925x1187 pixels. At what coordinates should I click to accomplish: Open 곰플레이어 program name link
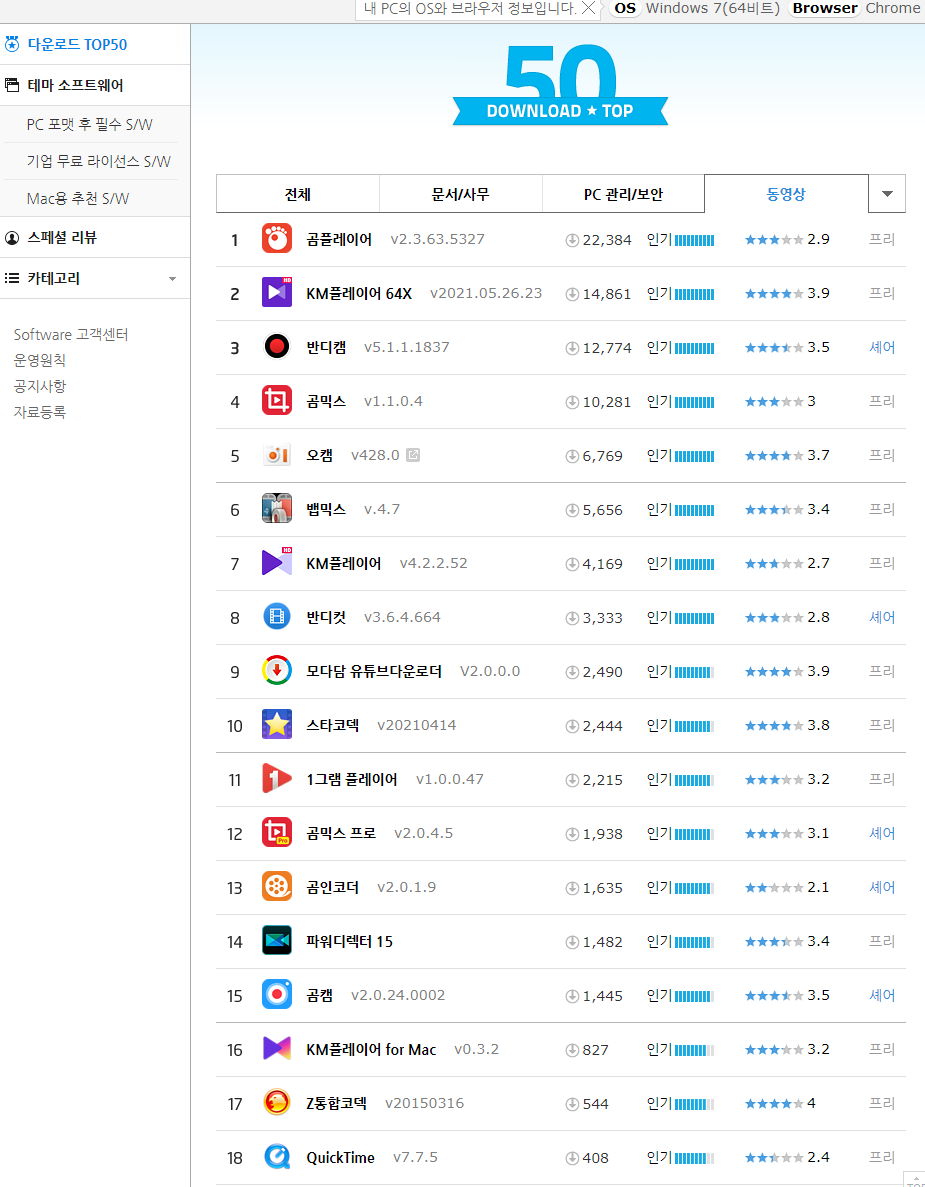click(339, 239)
